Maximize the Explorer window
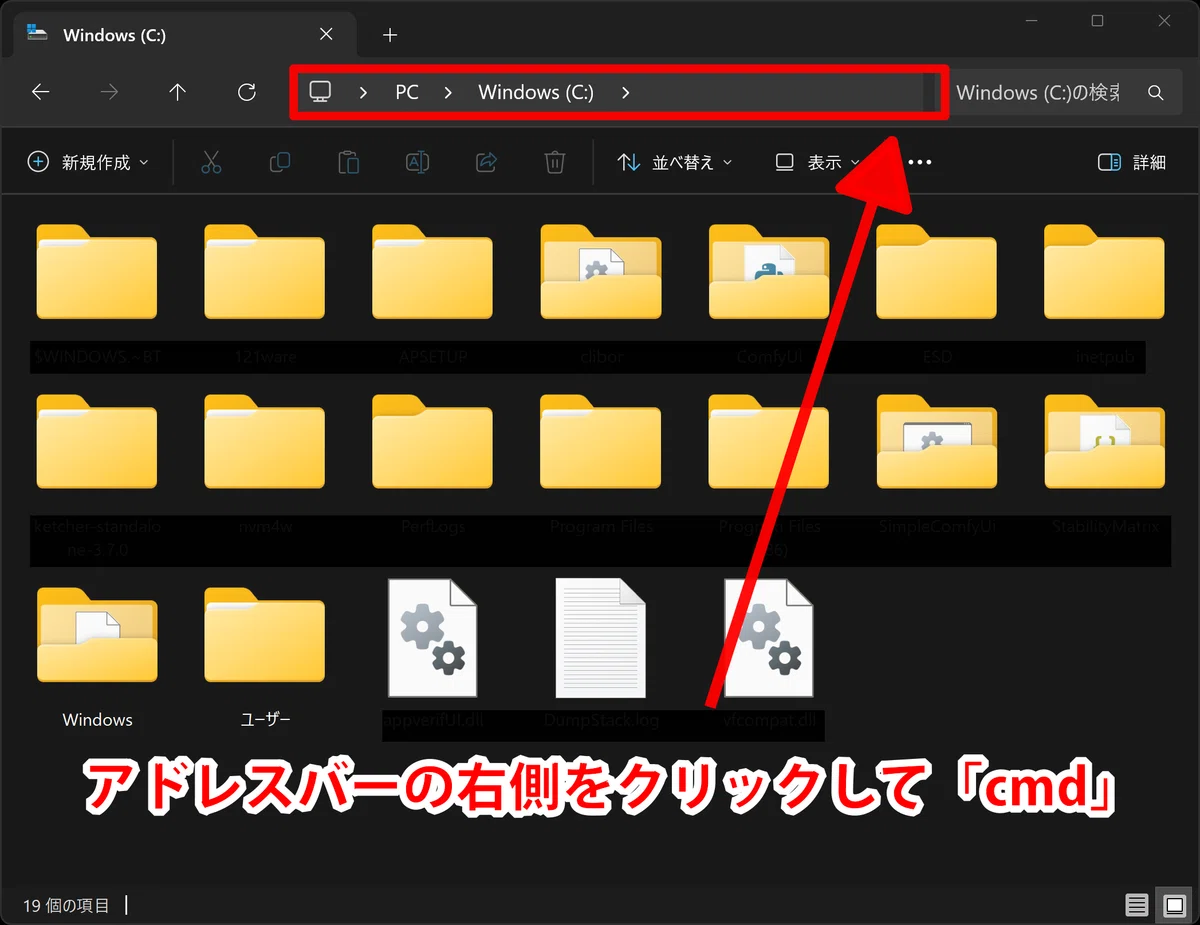1200x925 pixels. point(1097,21)
